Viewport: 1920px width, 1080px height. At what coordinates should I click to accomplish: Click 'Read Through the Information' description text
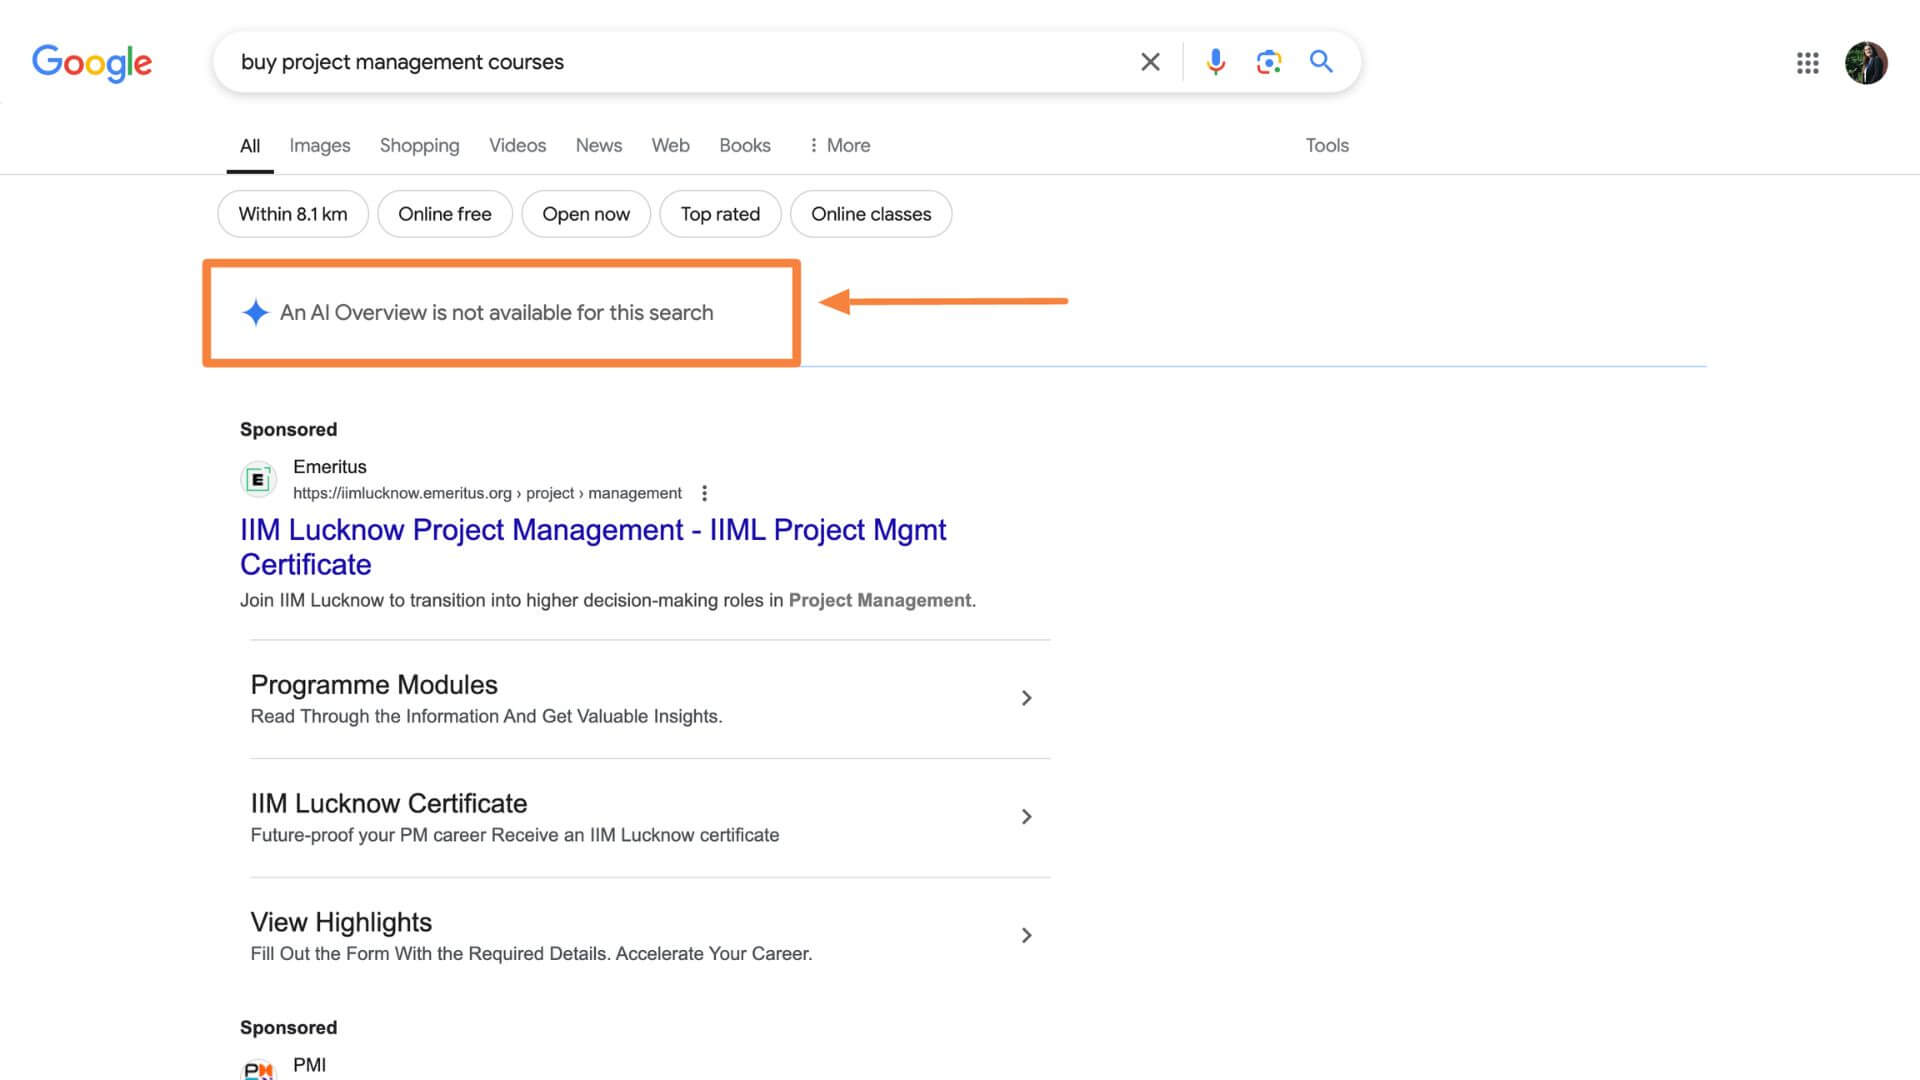coord(486,716)
